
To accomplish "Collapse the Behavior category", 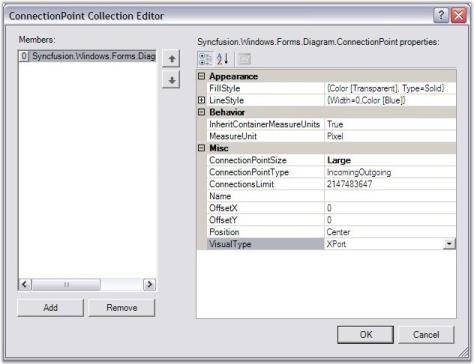I will pyautogui.click(x=201, y=112).
